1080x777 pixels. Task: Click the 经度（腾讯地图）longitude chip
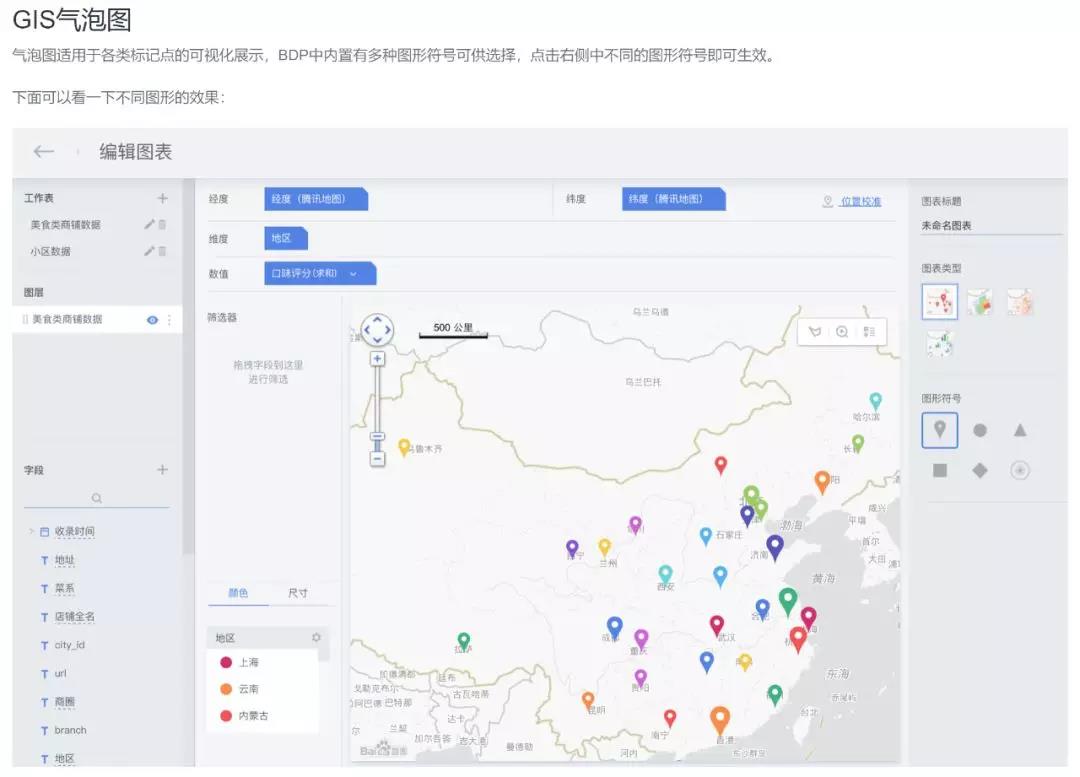coord(316,199)
